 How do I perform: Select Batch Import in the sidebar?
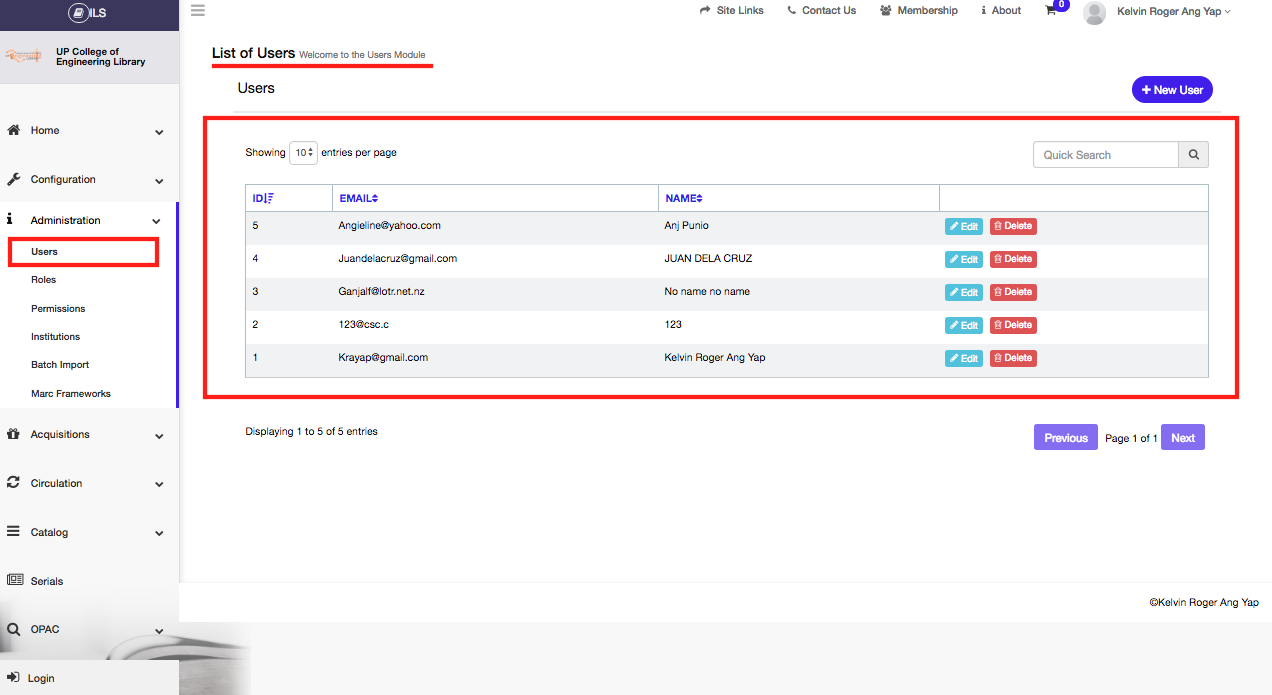tap(60, 365)
